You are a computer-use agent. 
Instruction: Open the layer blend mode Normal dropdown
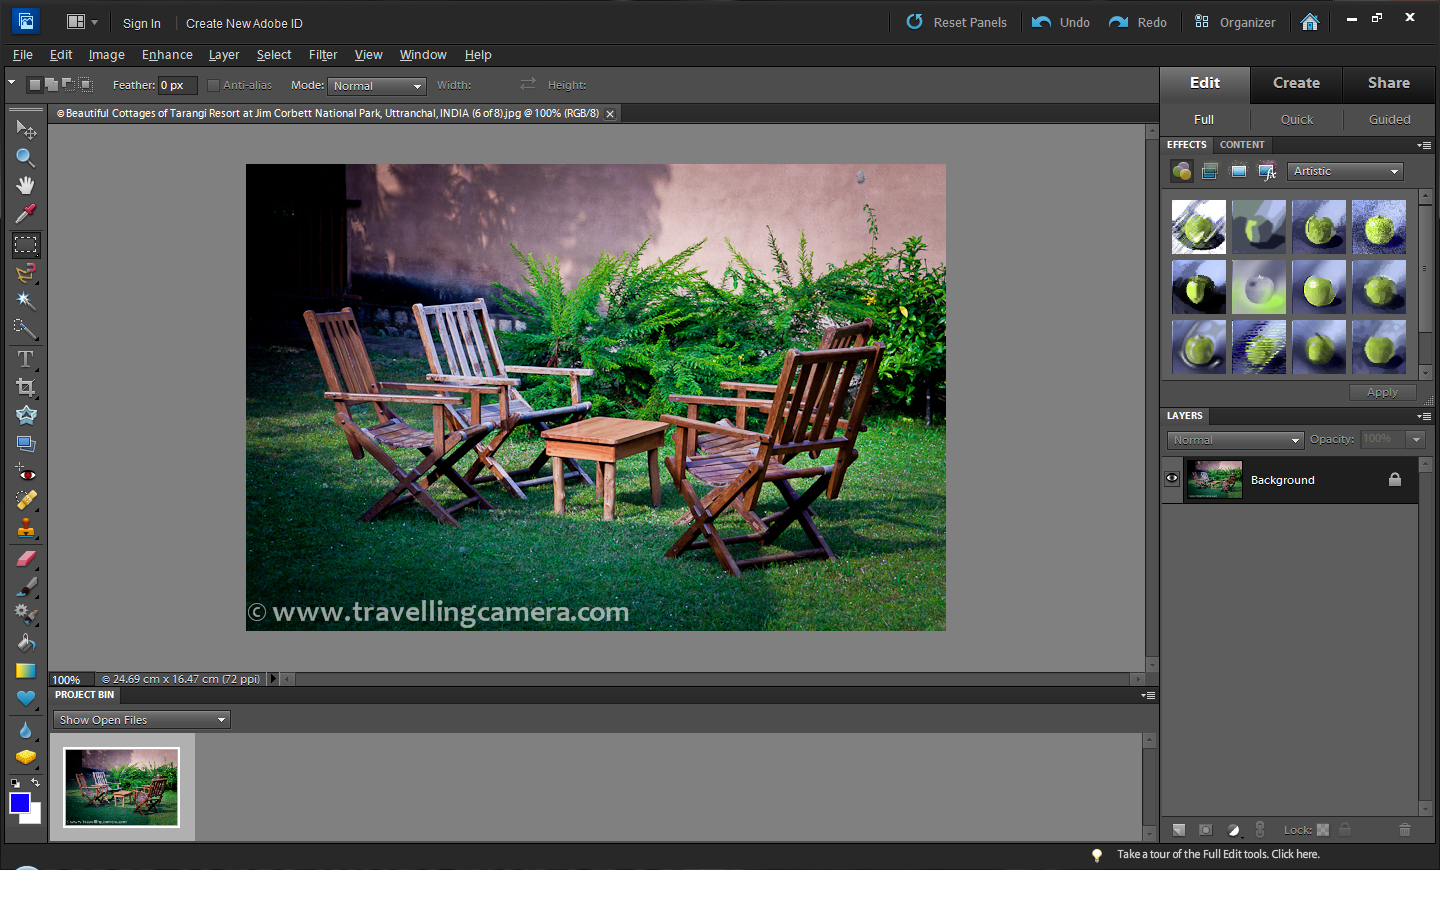pos(1235,440)
